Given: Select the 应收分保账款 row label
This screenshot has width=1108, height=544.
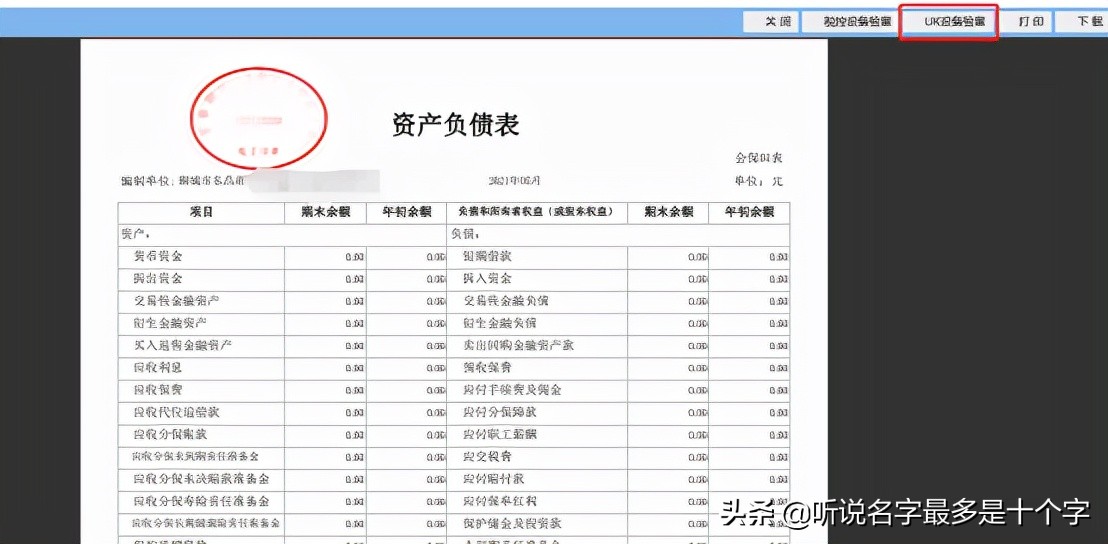Looking at the screenshot, I should coord(170,434).
